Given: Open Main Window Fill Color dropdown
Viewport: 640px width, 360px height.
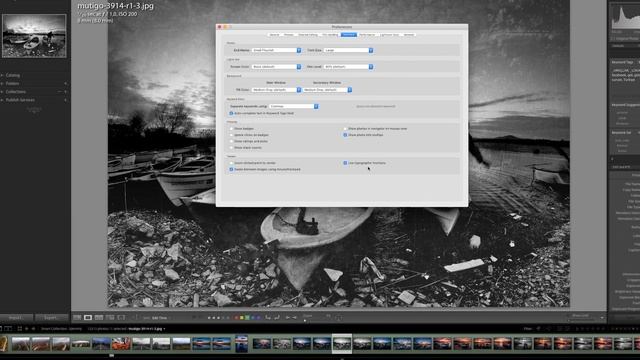Looking at the screenshot, I should click(276, 90).
